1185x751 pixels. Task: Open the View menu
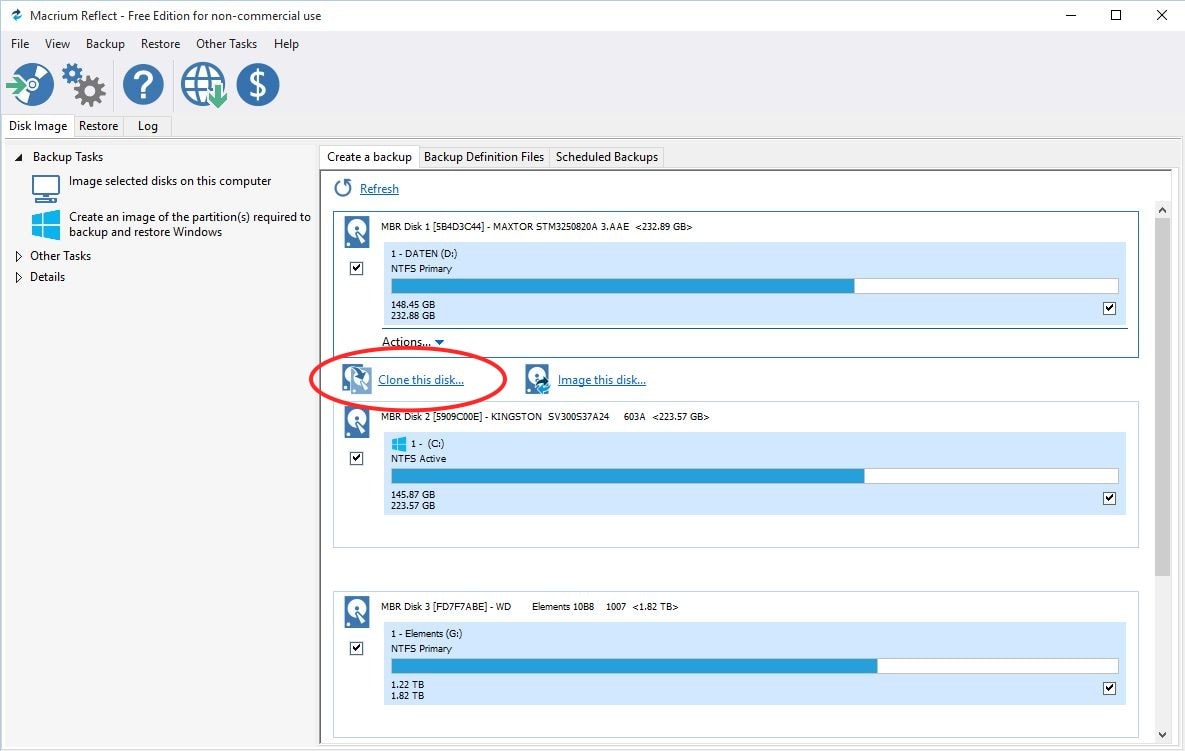57,44
